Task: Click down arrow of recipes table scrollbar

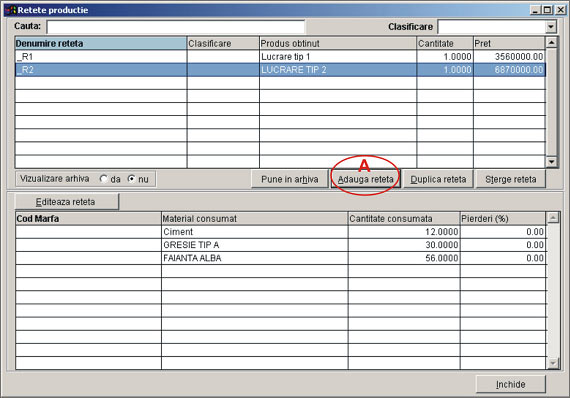Action: (551, 162)
